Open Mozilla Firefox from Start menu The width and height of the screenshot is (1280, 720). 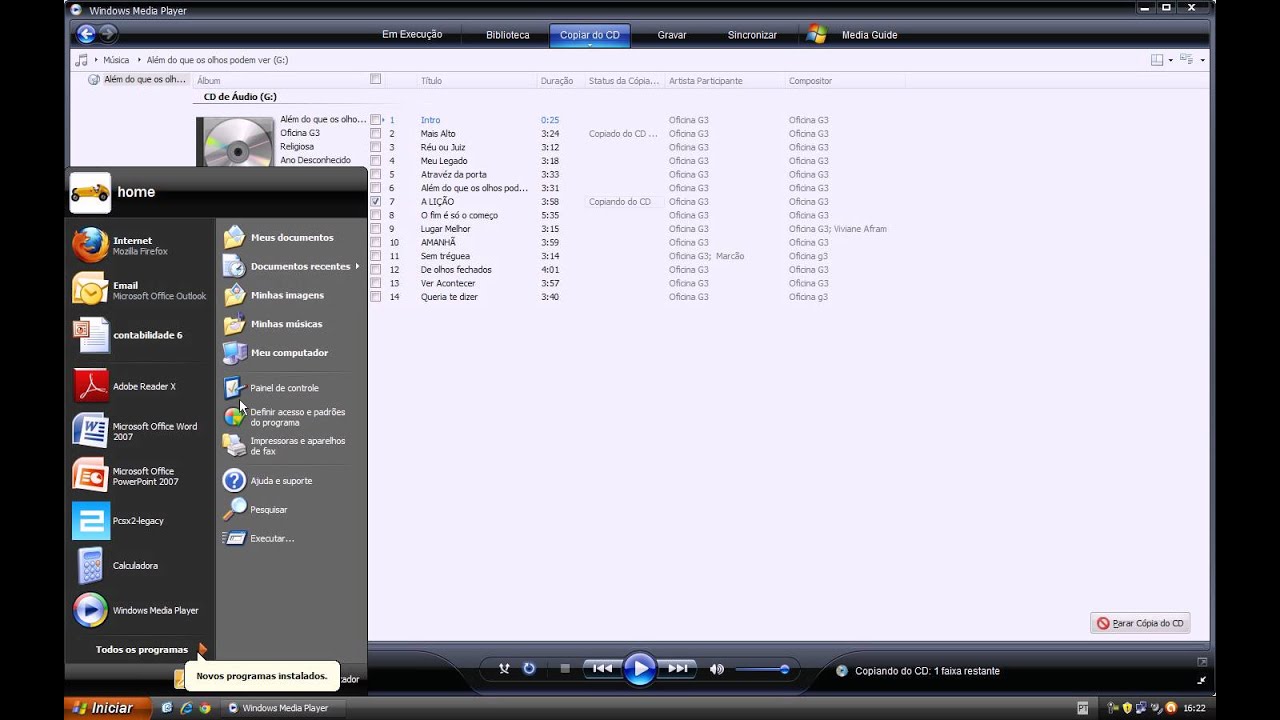click(x=140, y=245)
